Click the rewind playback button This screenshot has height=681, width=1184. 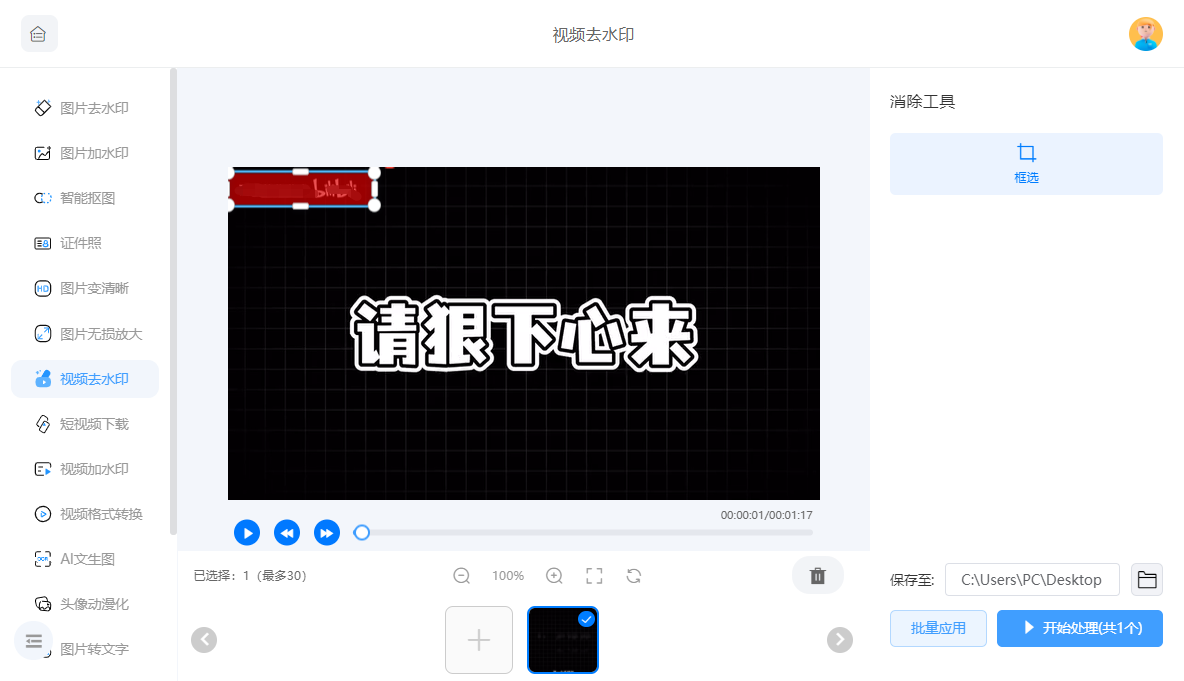[x=287, y=533]
